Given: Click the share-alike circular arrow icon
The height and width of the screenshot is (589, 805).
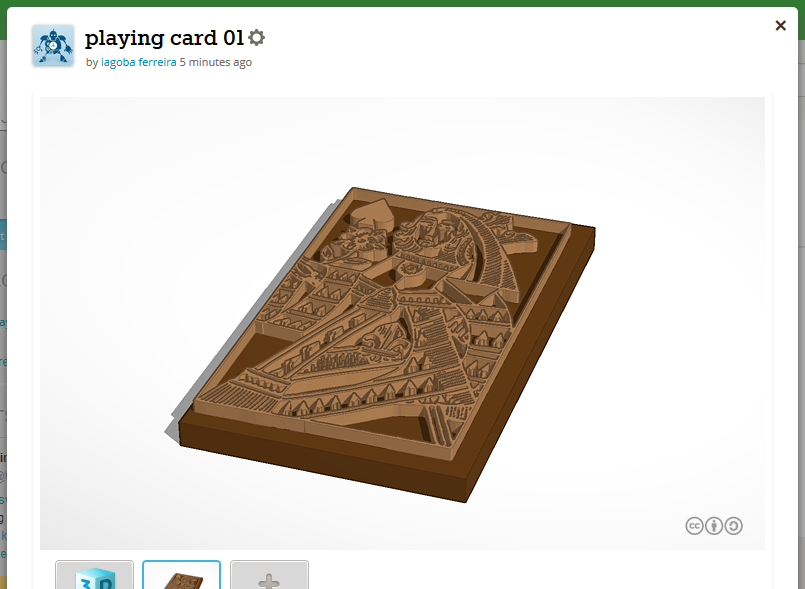Looking at the screenshot, I should pyautogui.click(x=733, y=526).
